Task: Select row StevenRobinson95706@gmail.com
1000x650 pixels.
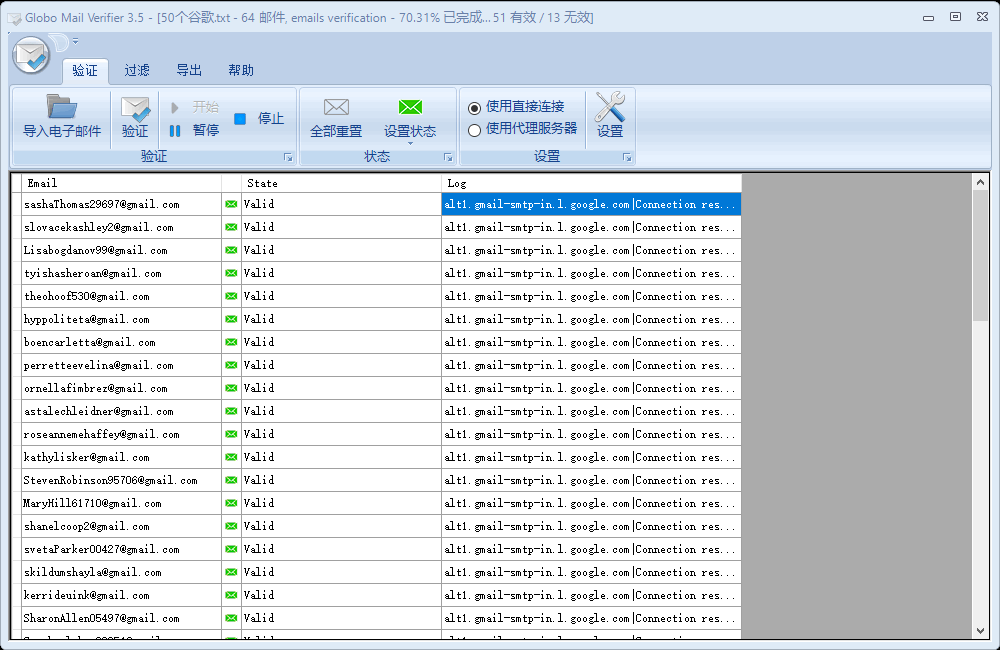Action: pyautogui.click(x=376, y=480)
